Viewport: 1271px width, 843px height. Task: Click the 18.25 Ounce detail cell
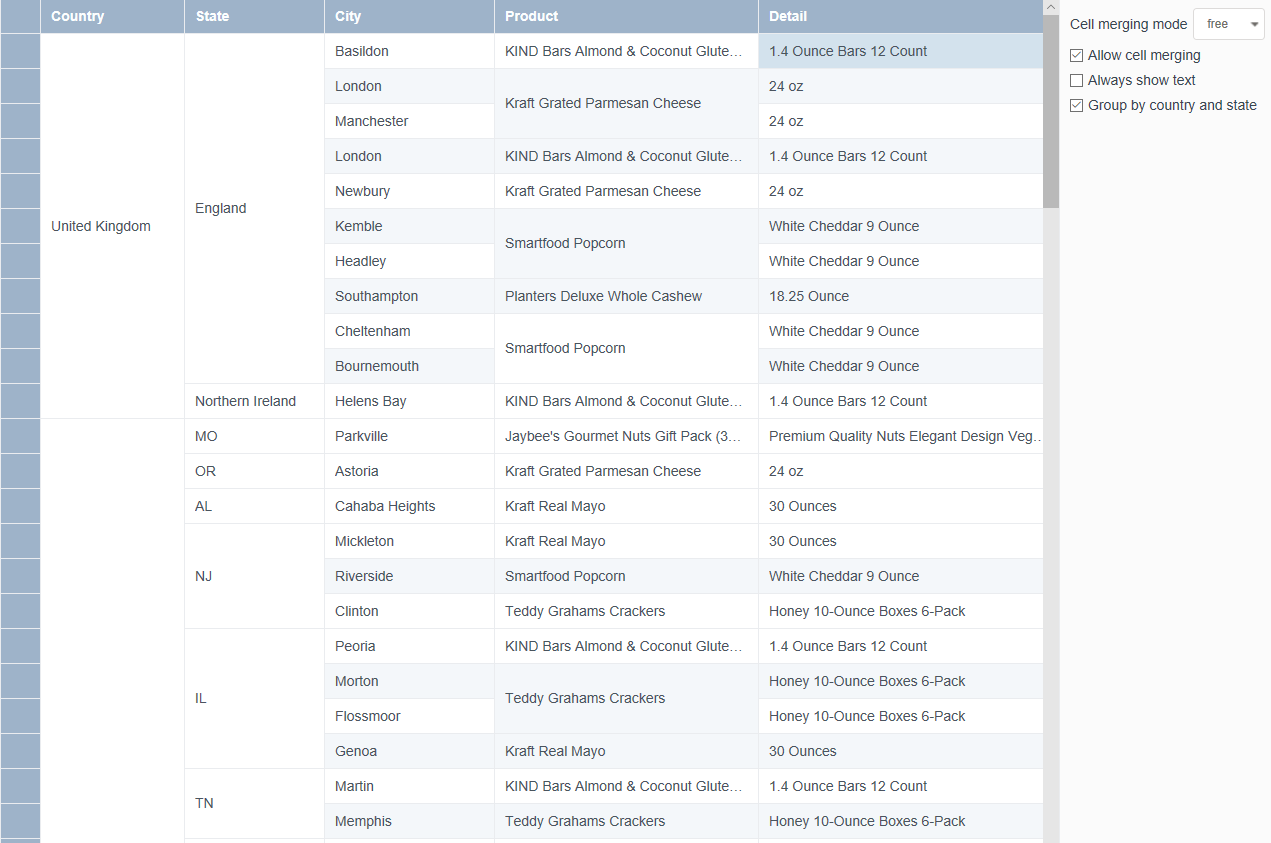[900, 296]
